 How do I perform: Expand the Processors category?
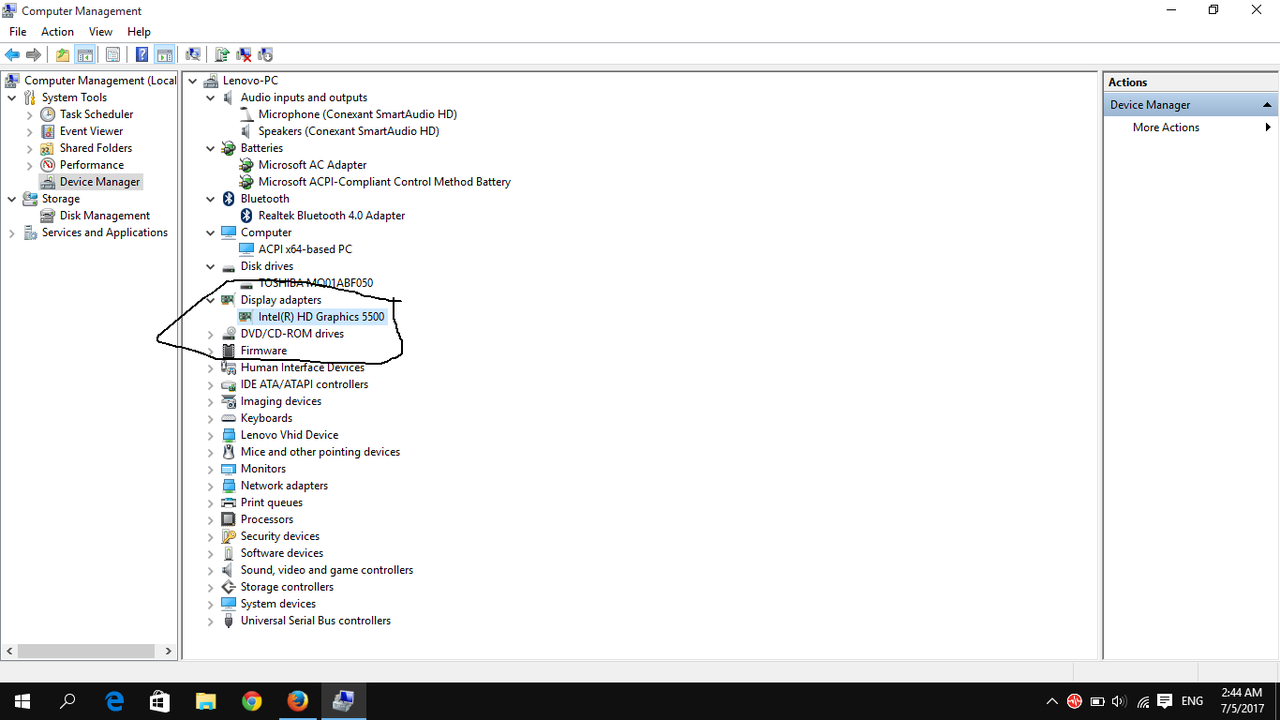point(211,520)
